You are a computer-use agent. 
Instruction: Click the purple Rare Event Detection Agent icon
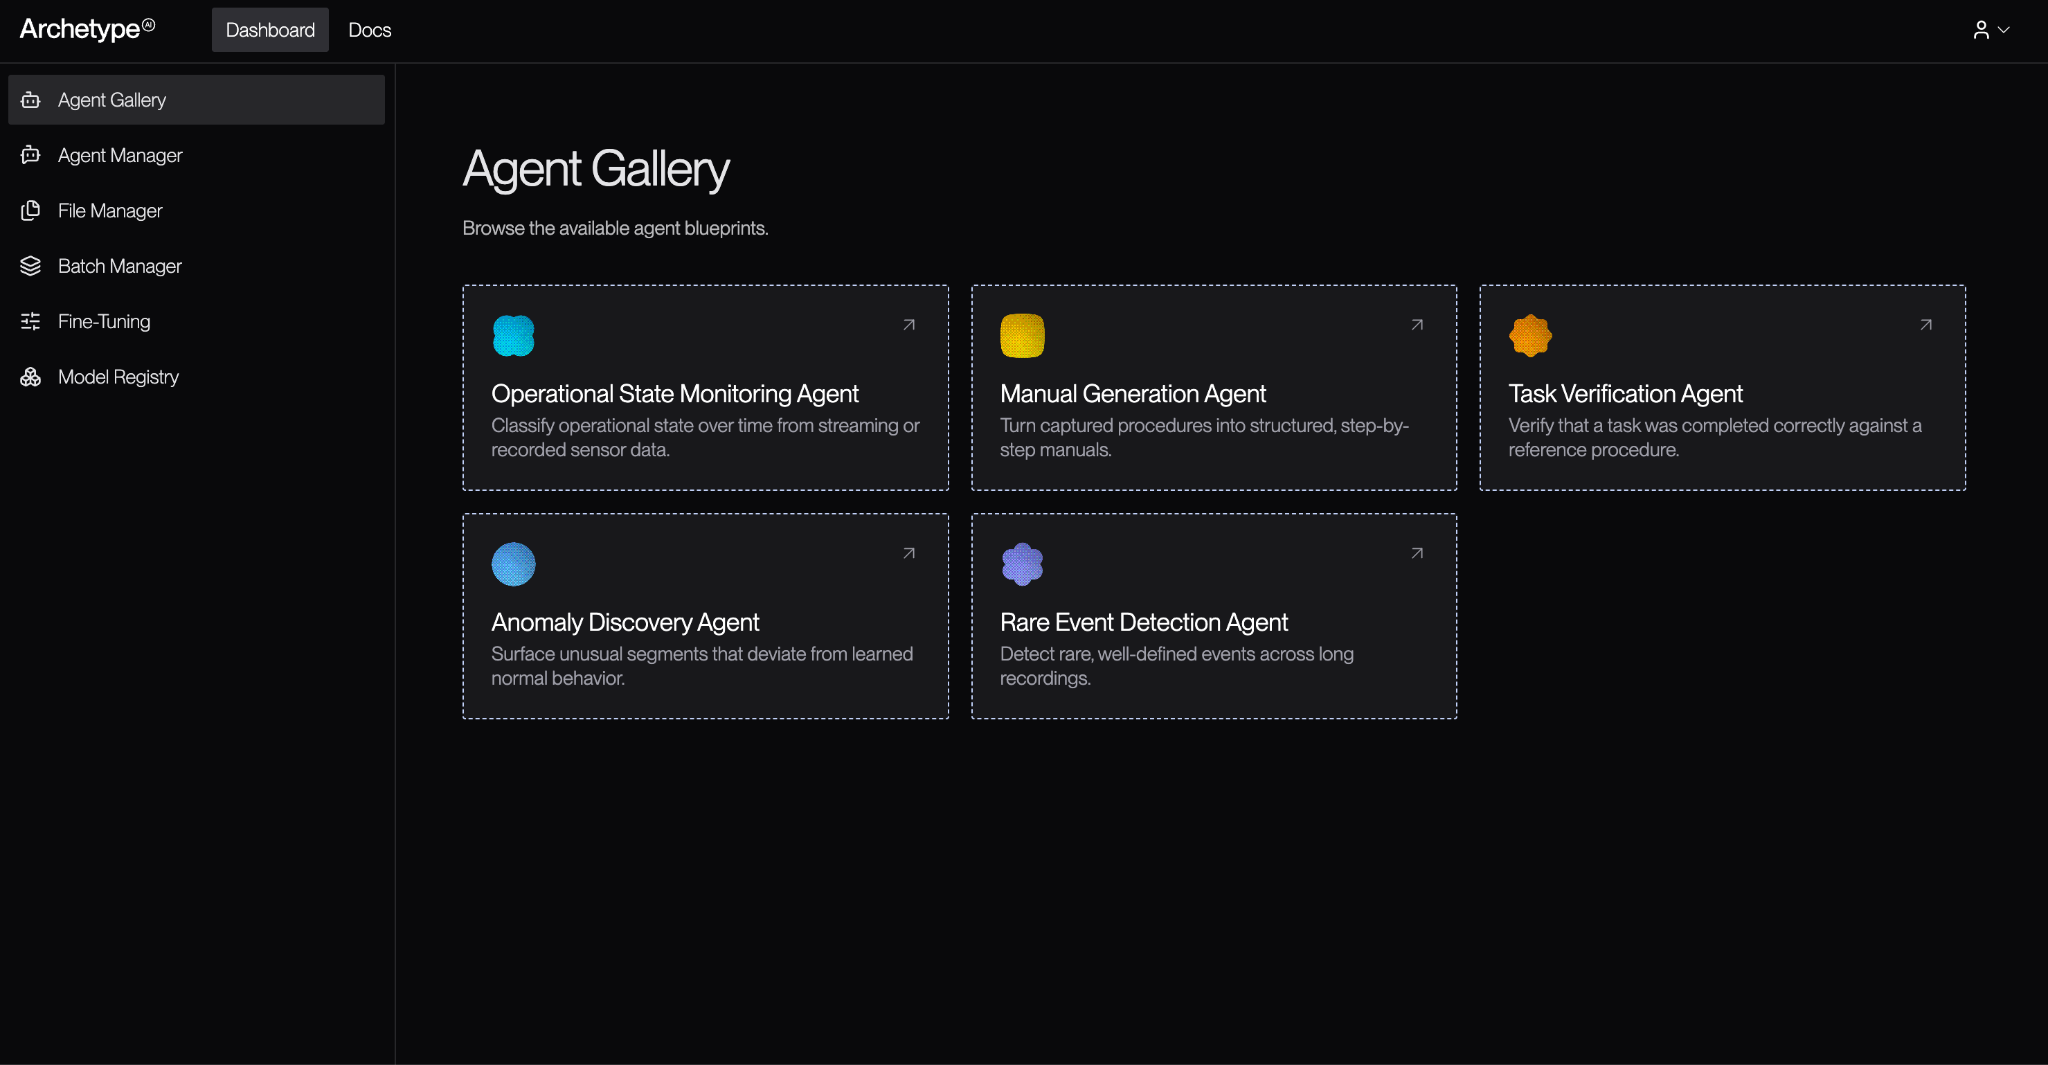tap(1022, 564)
